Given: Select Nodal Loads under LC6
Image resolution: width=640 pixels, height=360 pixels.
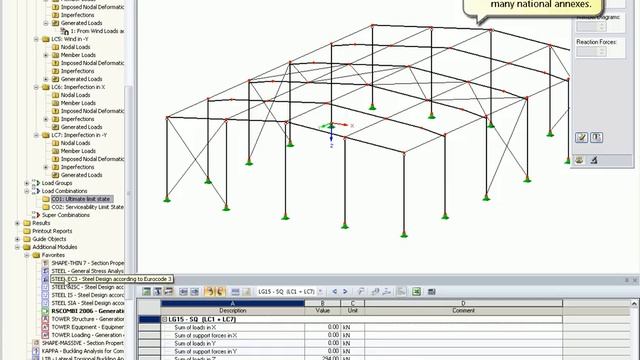Looking at the screenshot, I should [x=76, y=95].
